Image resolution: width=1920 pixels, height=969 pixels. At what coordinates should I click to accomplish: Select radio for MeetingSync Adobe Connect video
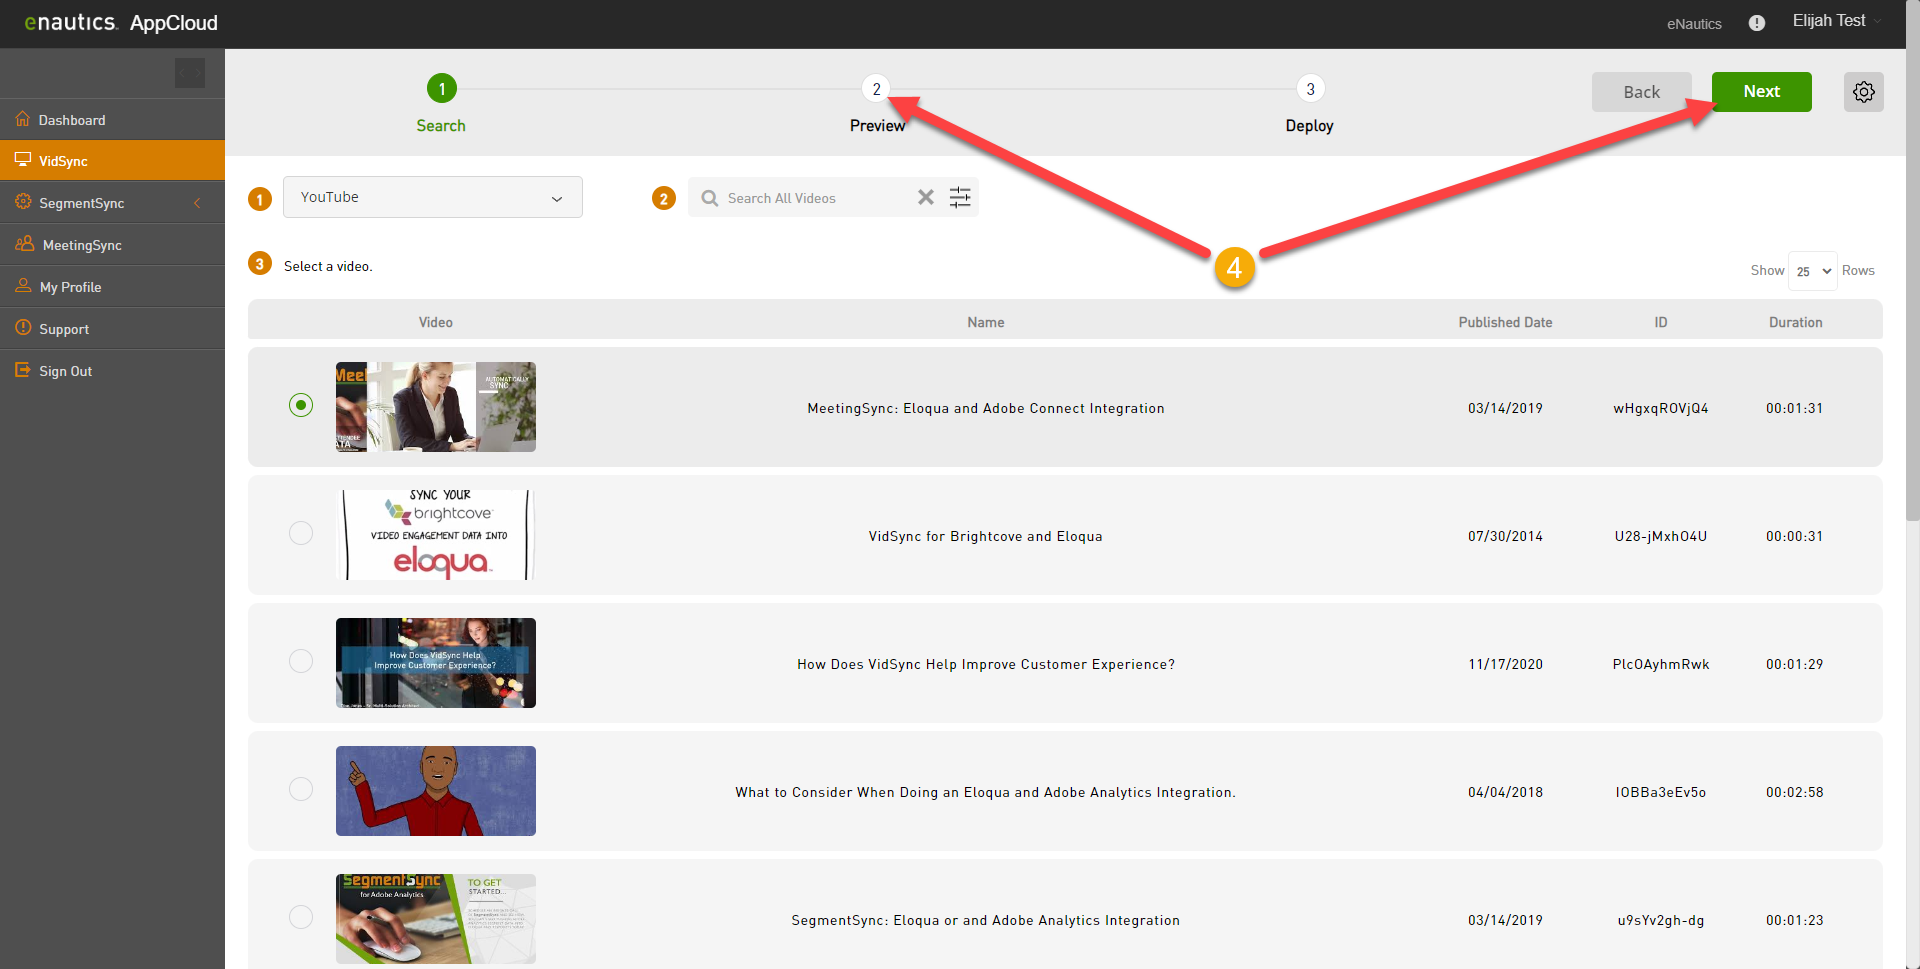tap(301, 405)
